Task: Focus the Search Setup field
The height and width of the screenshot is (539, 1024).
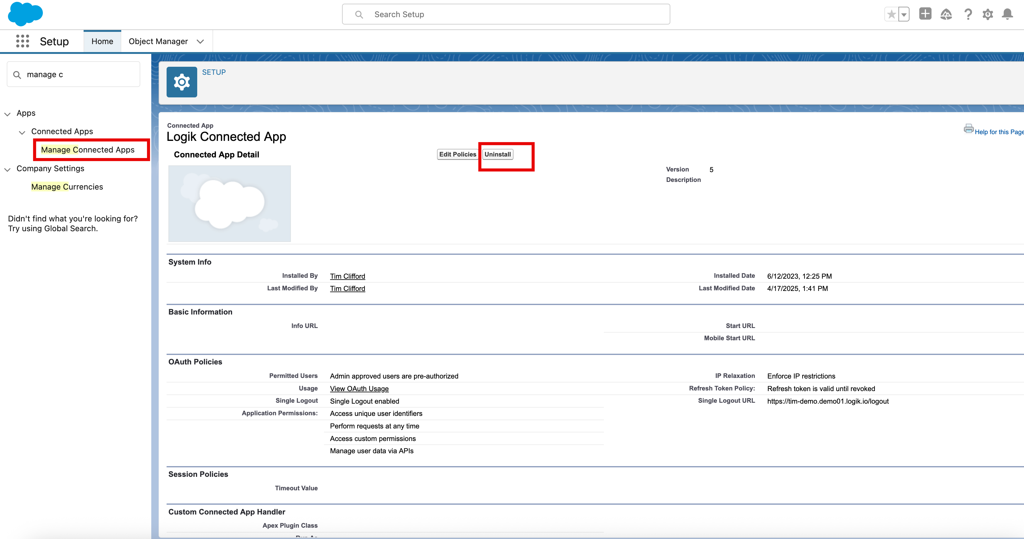Action: 506,14
